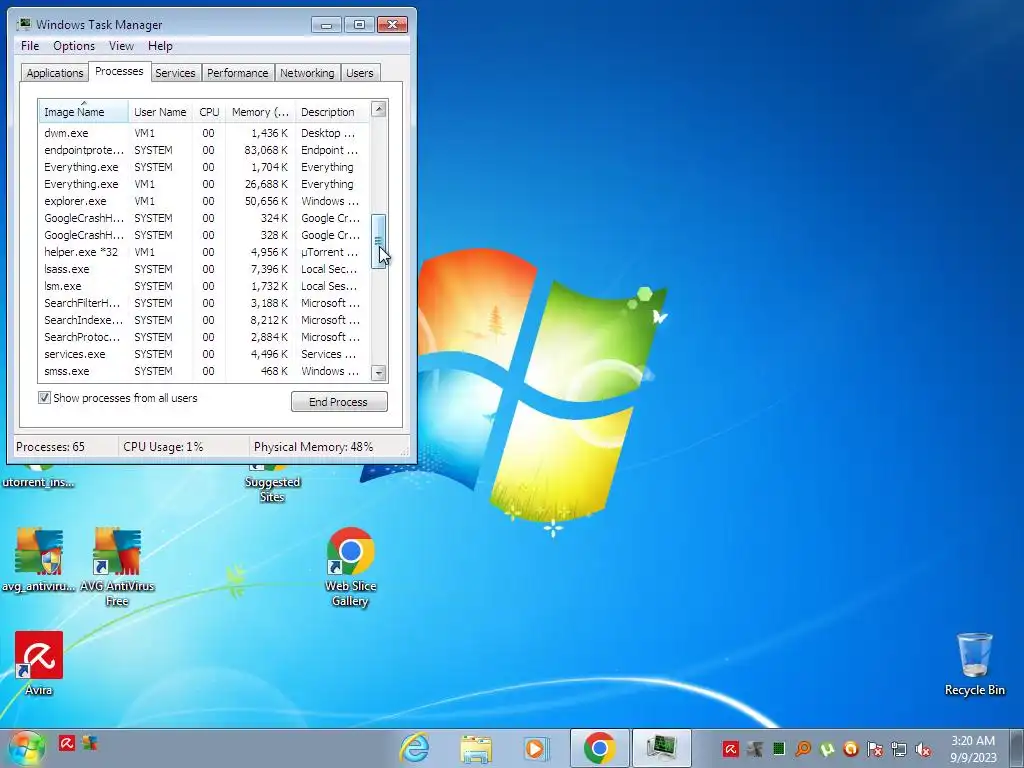
Task: Select the avg_antivirus installer desktop icon
Action: click(x=39, y=560)
